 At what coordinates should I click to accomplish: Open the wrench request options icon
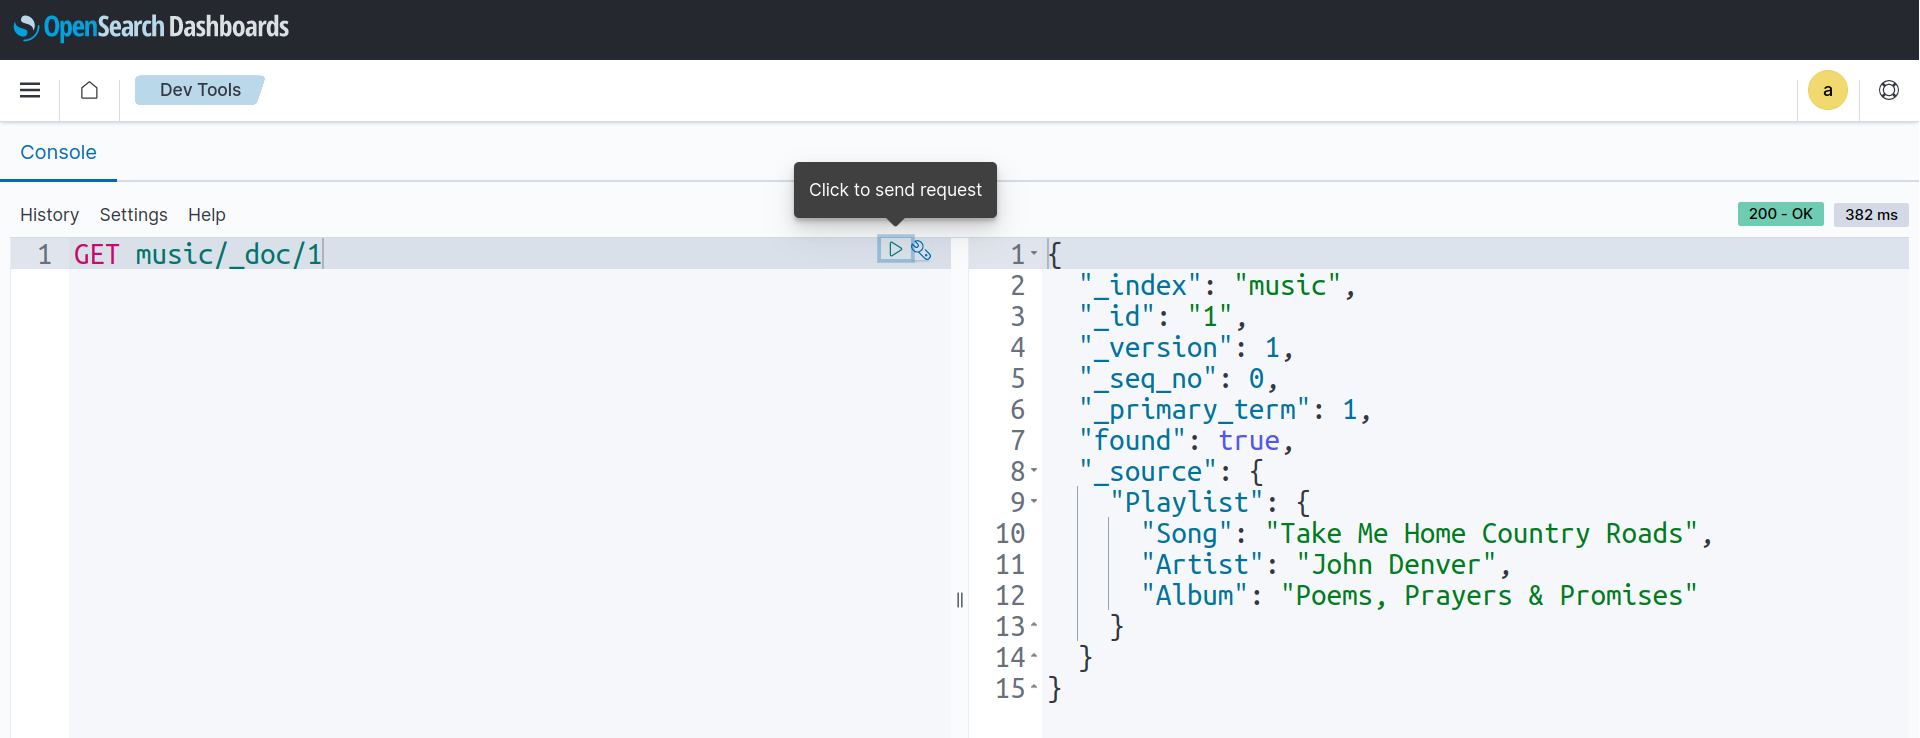tap(922, 250)
